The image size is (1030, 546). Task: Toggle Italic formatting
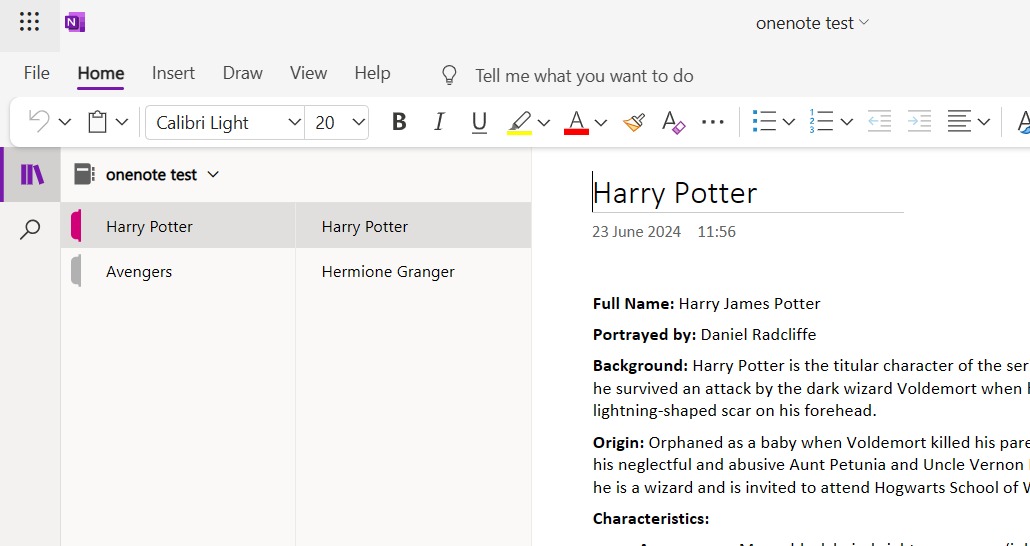[x=439, y=122]
